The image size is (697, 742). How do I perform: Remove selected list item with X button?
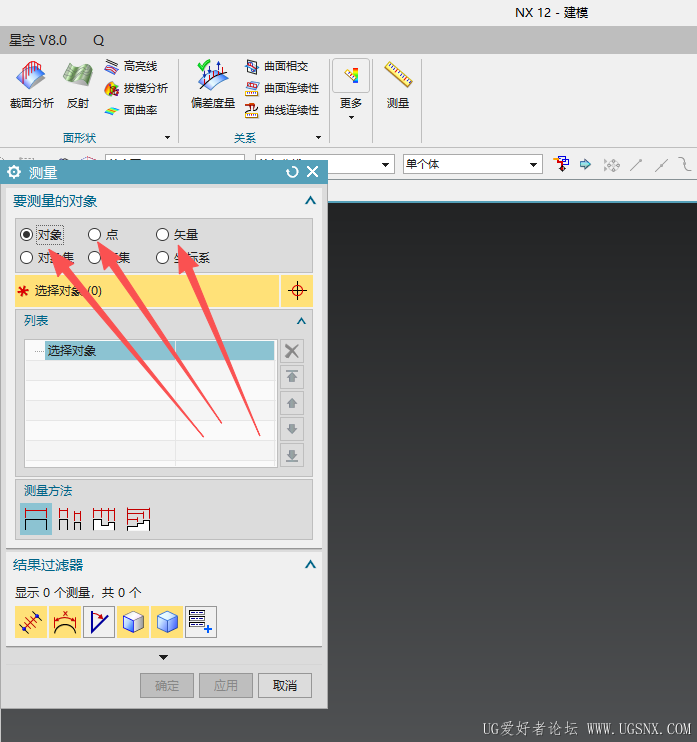(292, 351)
